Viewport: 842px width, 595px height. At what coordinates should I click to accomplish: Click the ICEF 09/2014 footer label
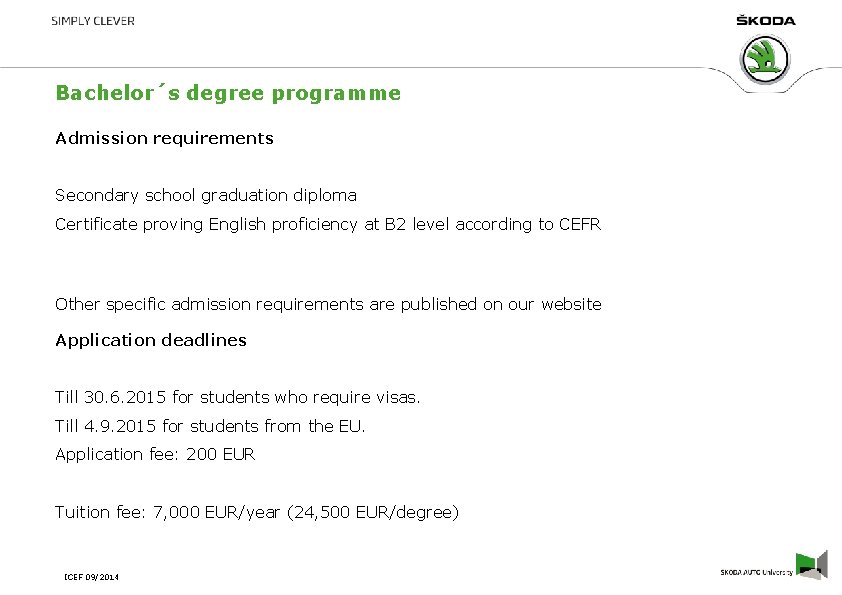point(91,577)
